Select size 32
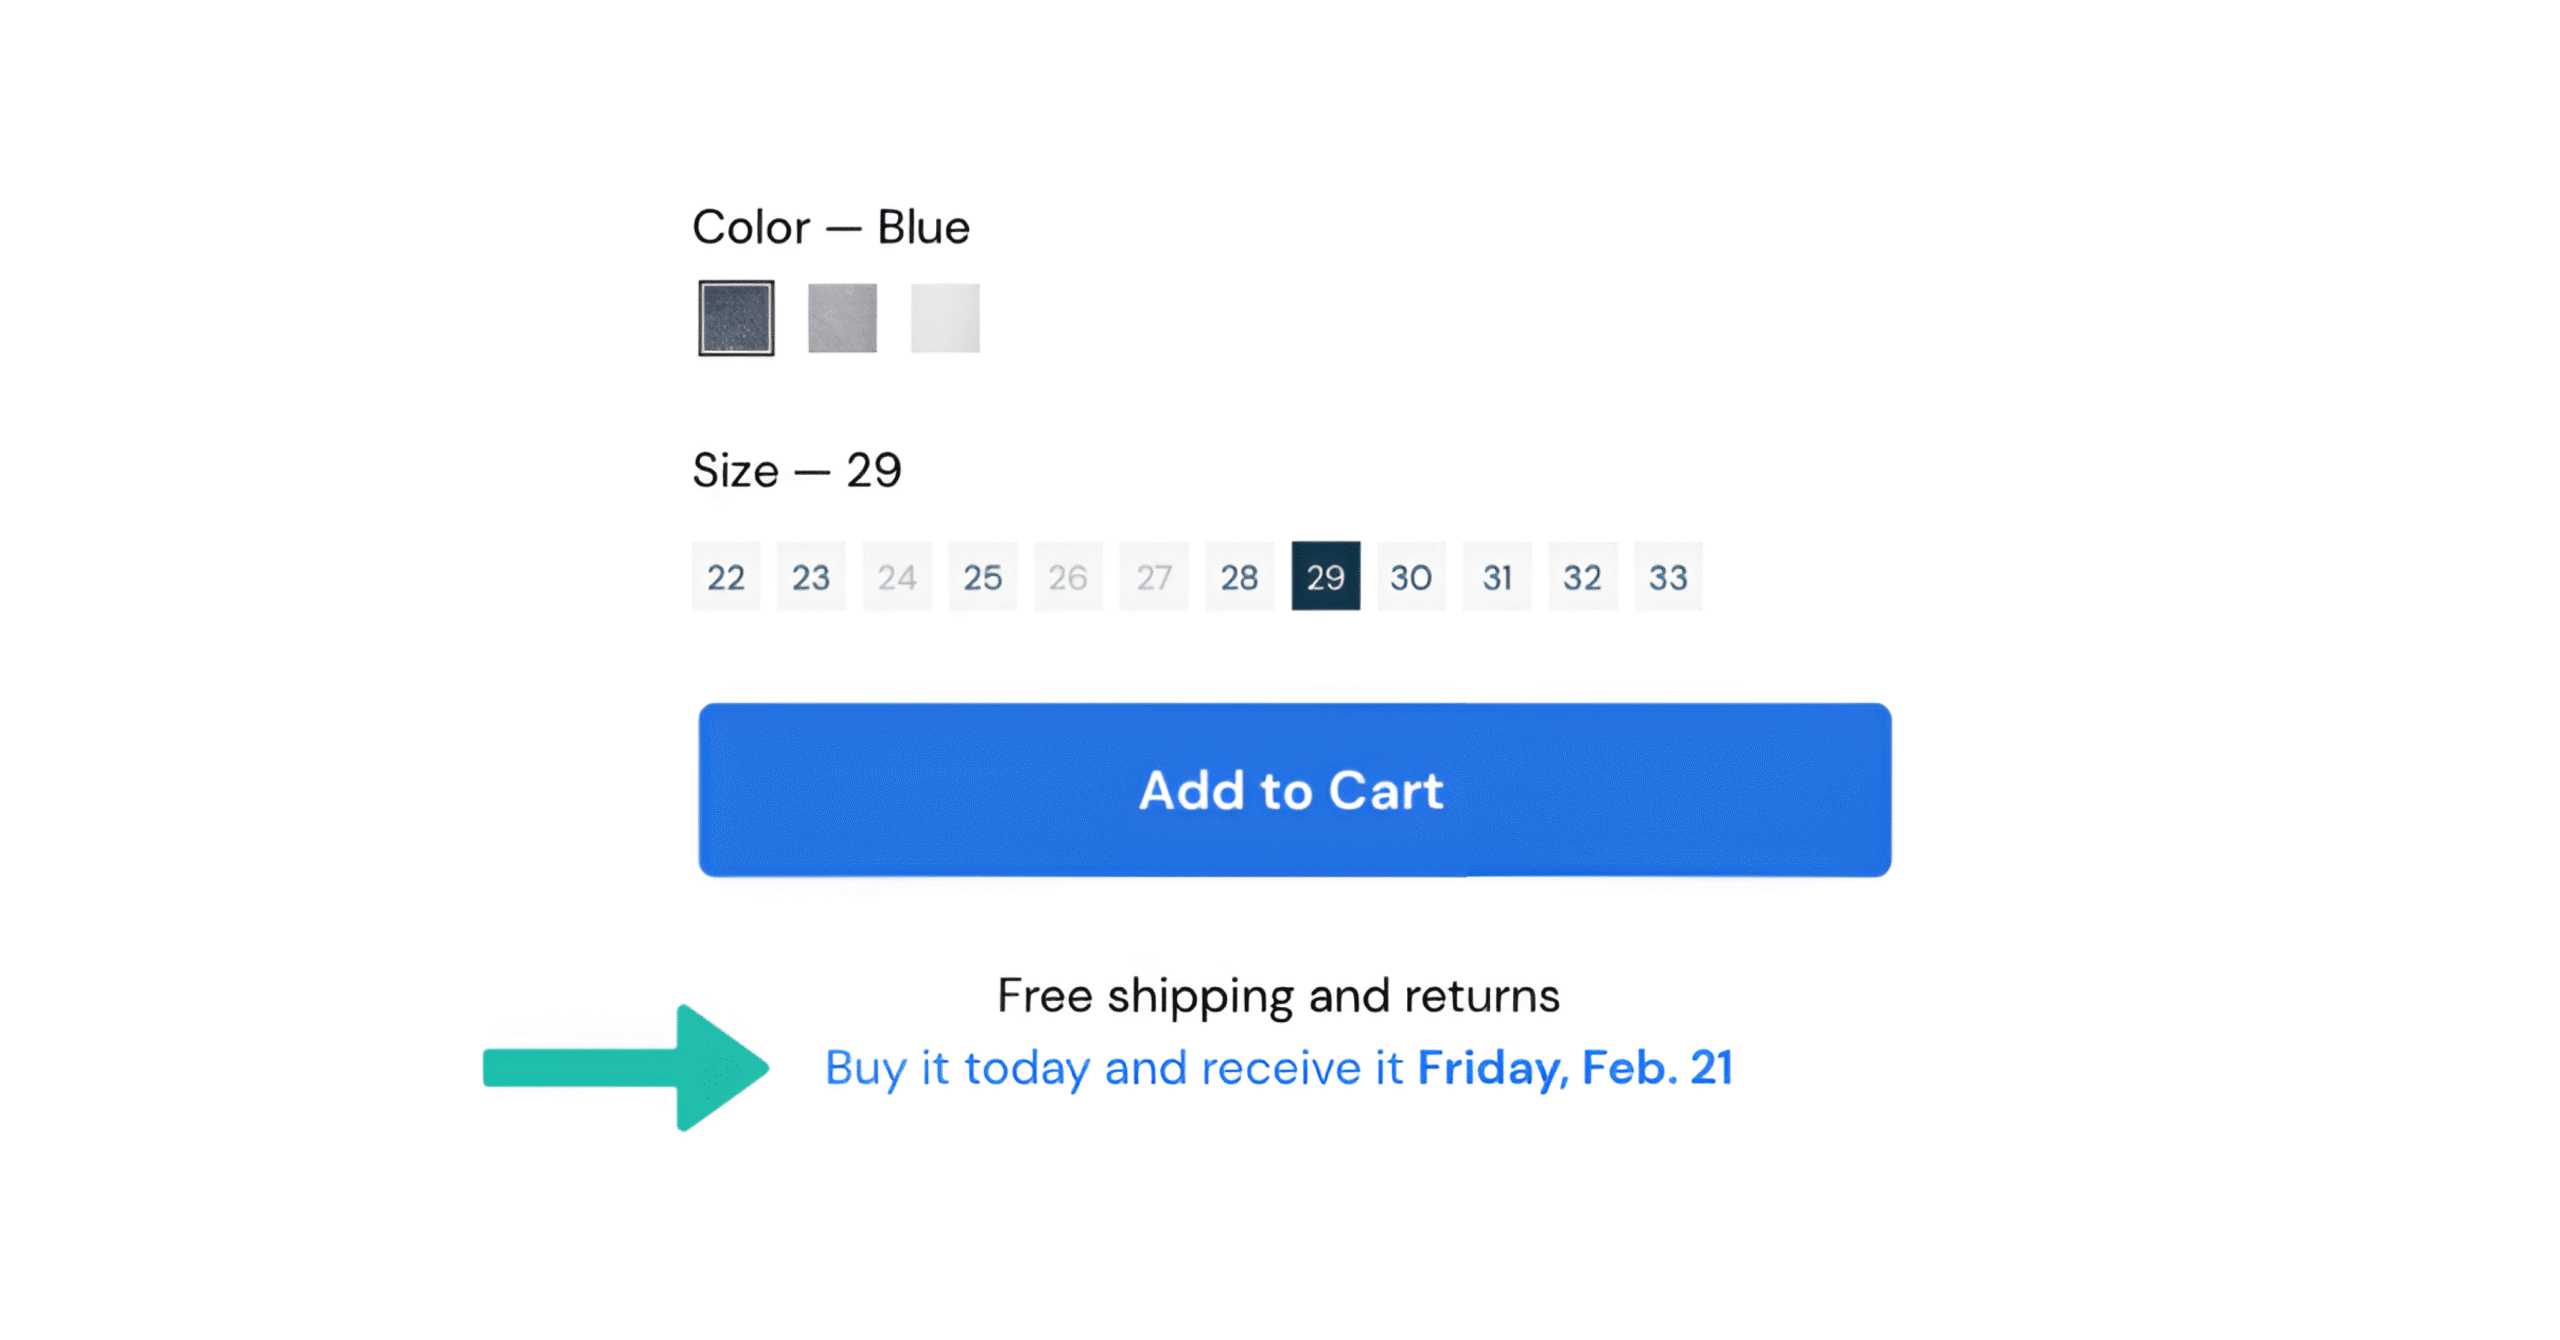Screen dimensions: 2560x1340 pyautogui.click(x=1582, y=576)
